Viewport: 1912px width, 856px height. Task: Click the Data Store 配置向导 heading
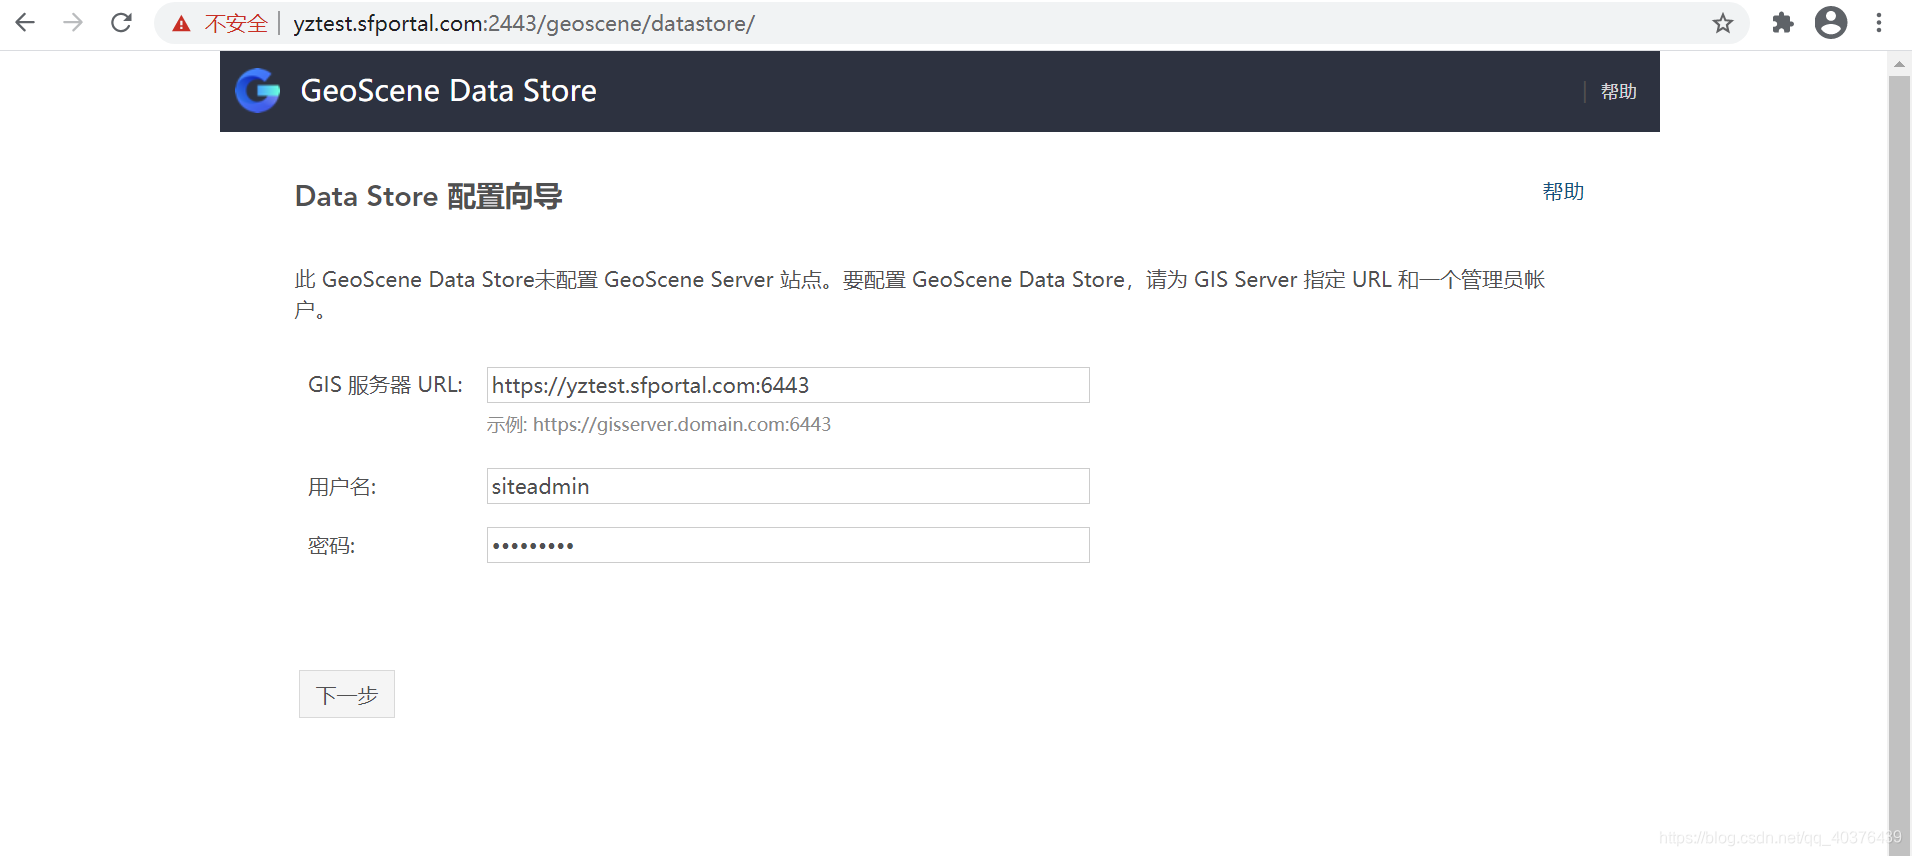click(428, 196)
